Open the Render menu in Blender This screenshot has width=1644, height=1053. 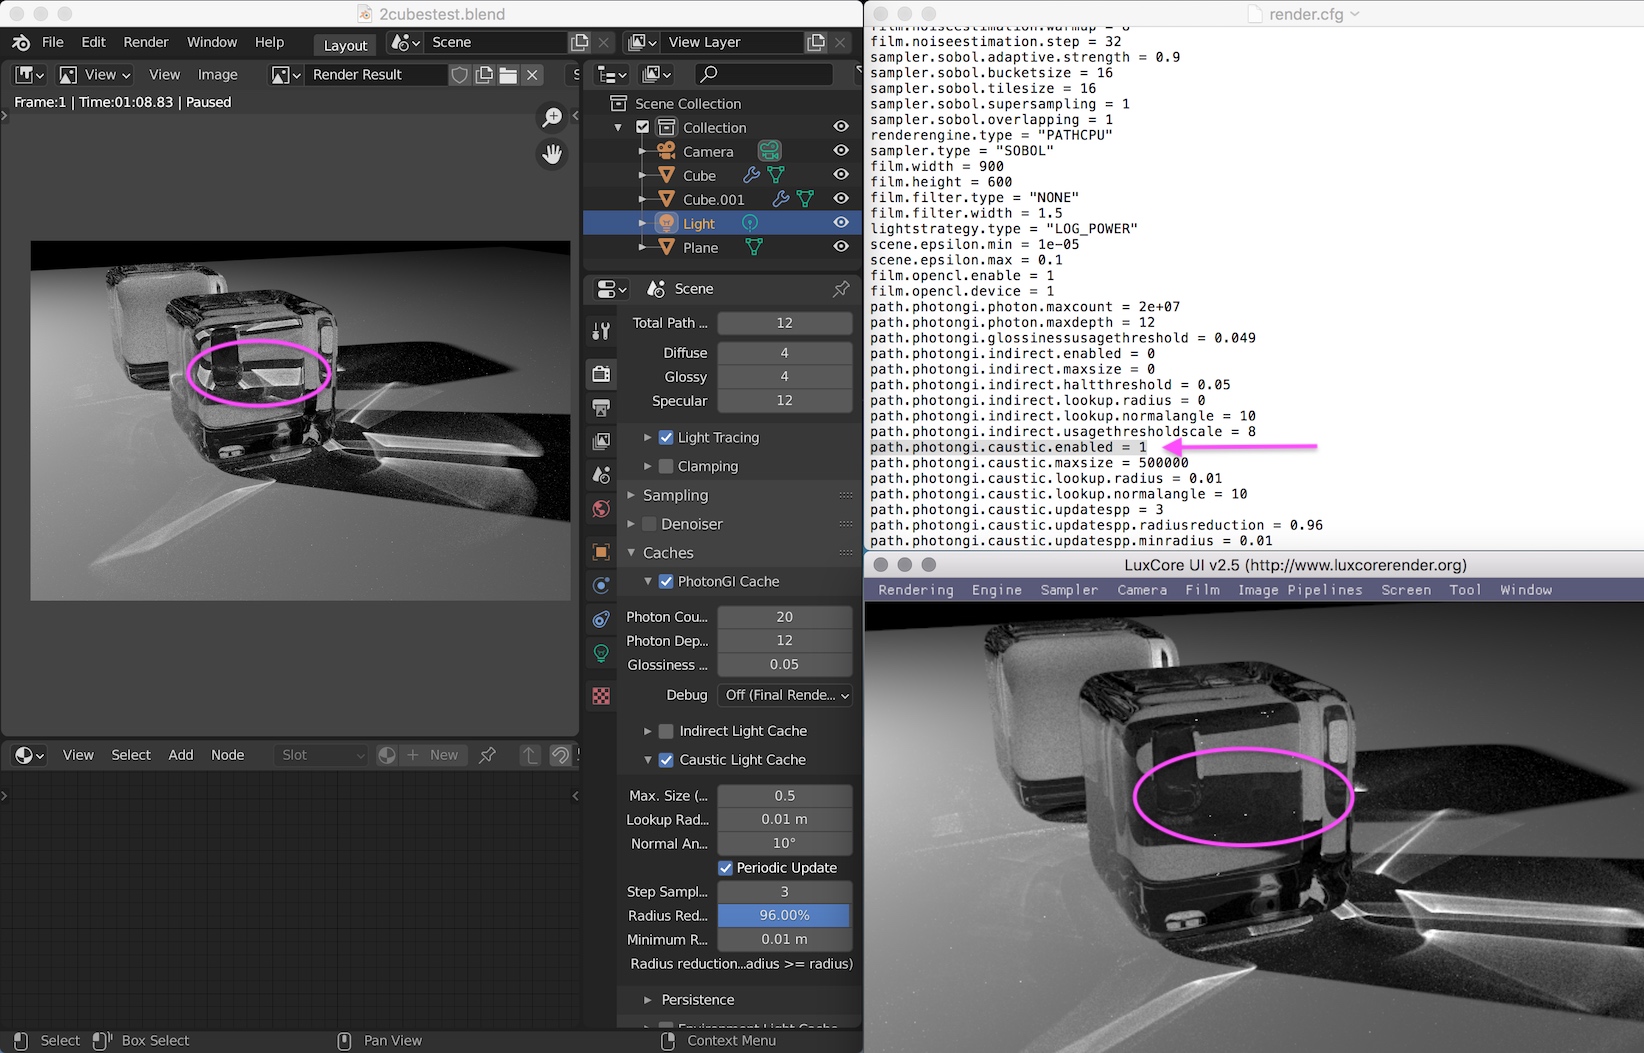tap(146, 42)
